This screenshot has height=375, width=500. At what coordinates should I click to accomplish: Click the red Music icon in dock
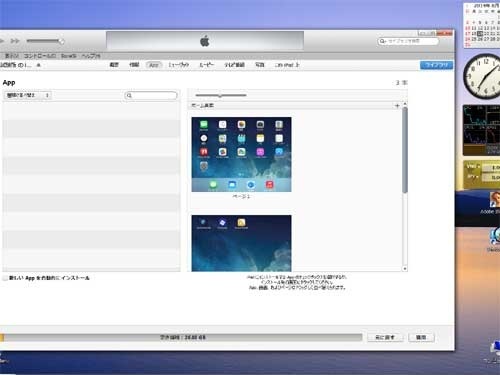coord(269,184)
